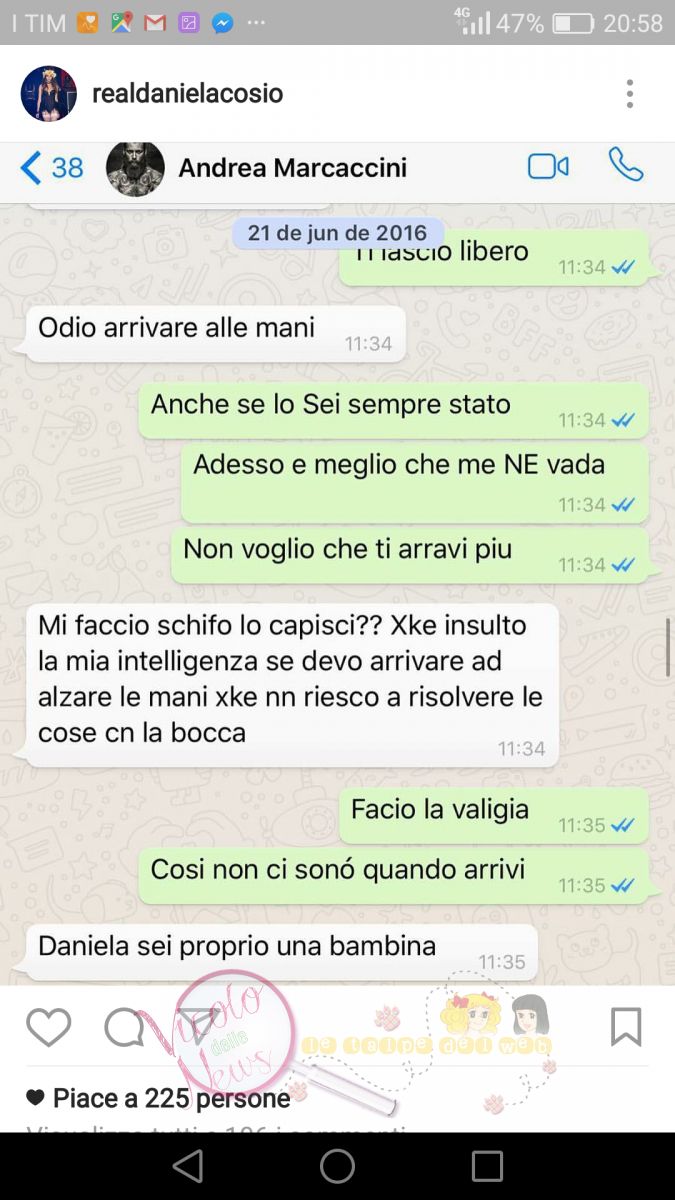Go back using the 38 chevron
Viewport: 675px width, 1200px height.
[52, 167]
